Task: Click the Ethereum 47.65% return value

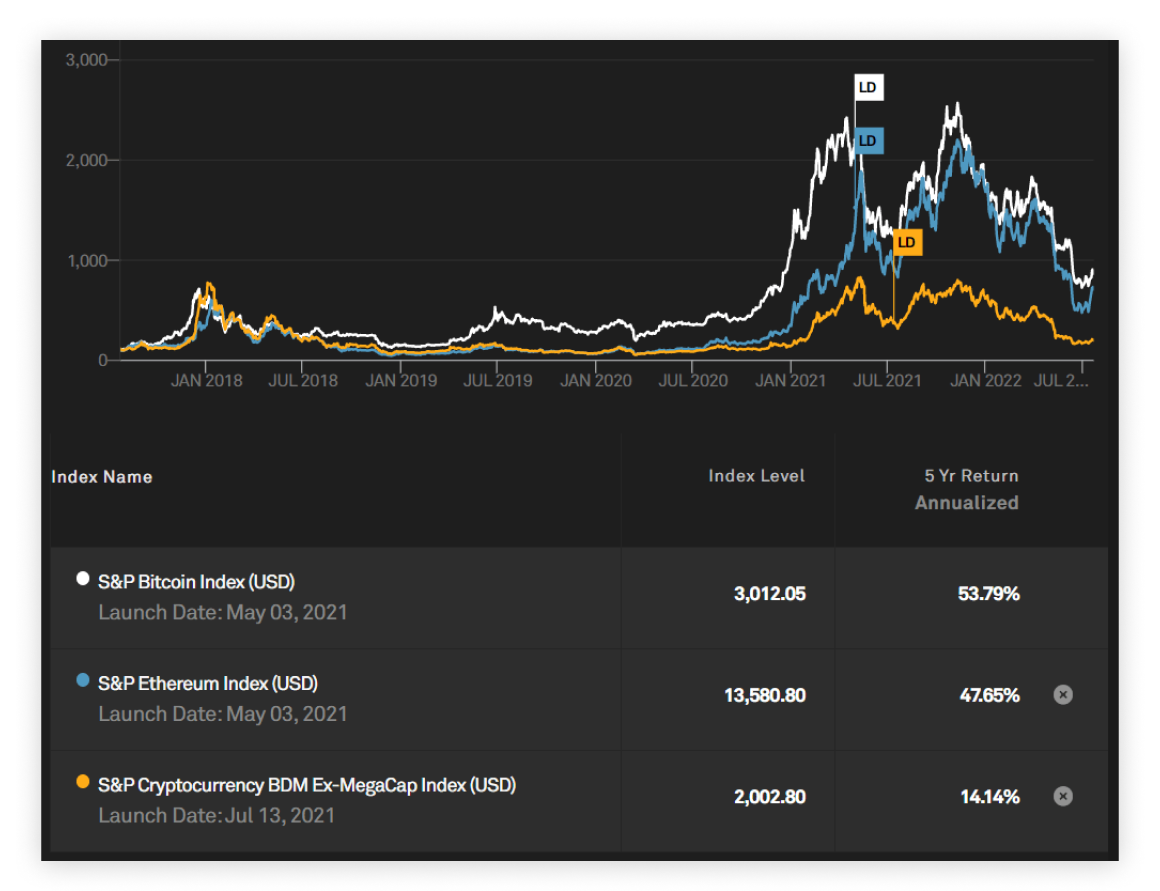Action: (x=988, y=695)
